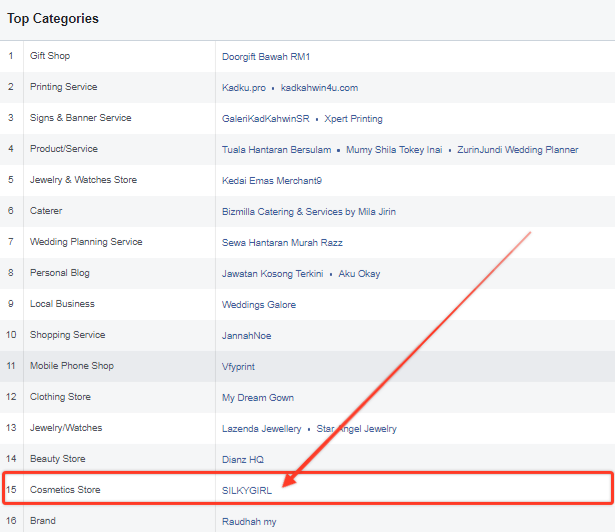The width and height of the screenshot is (615, 532).
Task: Open the Kadku.pro page link
Action: (244, 87)
